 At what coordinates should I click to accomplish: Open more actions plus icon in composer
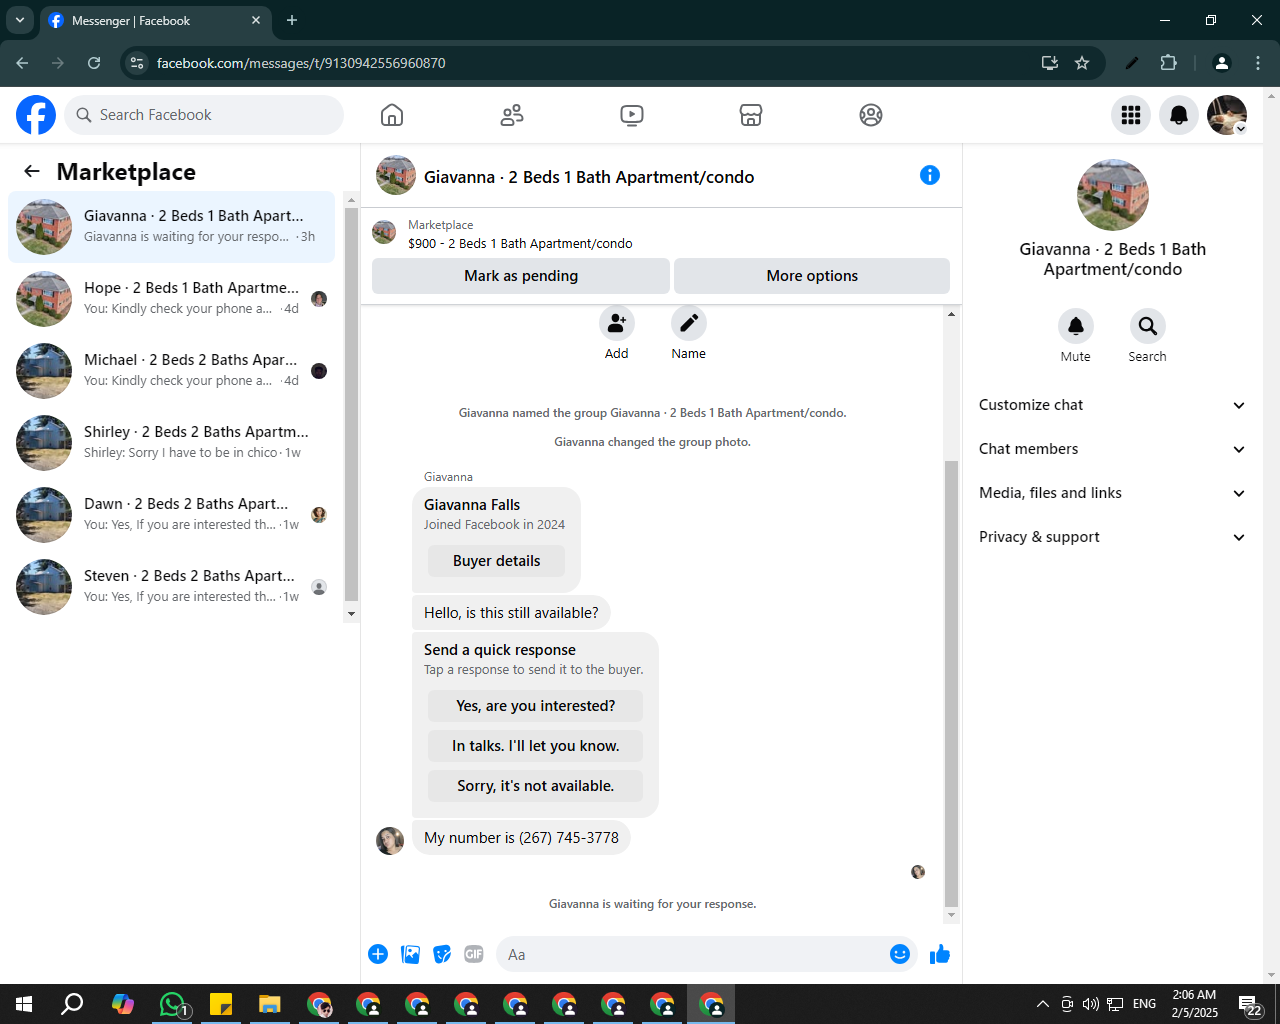[378, 954]
